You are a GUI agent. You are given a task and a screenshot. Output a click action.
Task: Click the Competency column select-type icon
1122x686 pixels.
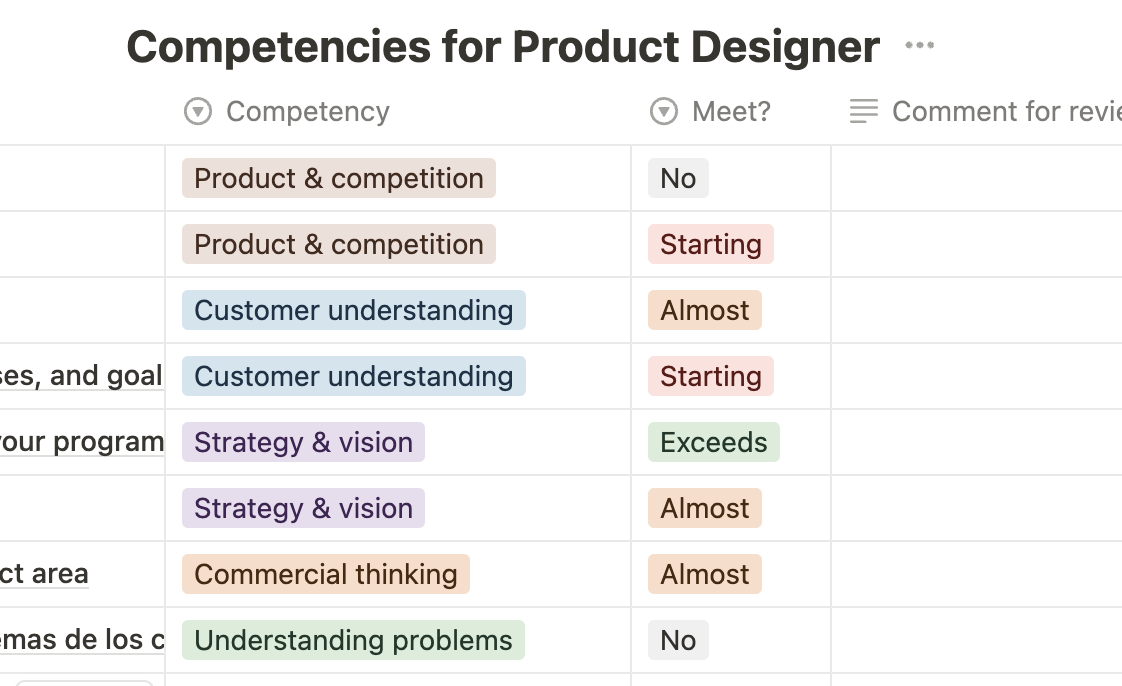click(198, 112)
